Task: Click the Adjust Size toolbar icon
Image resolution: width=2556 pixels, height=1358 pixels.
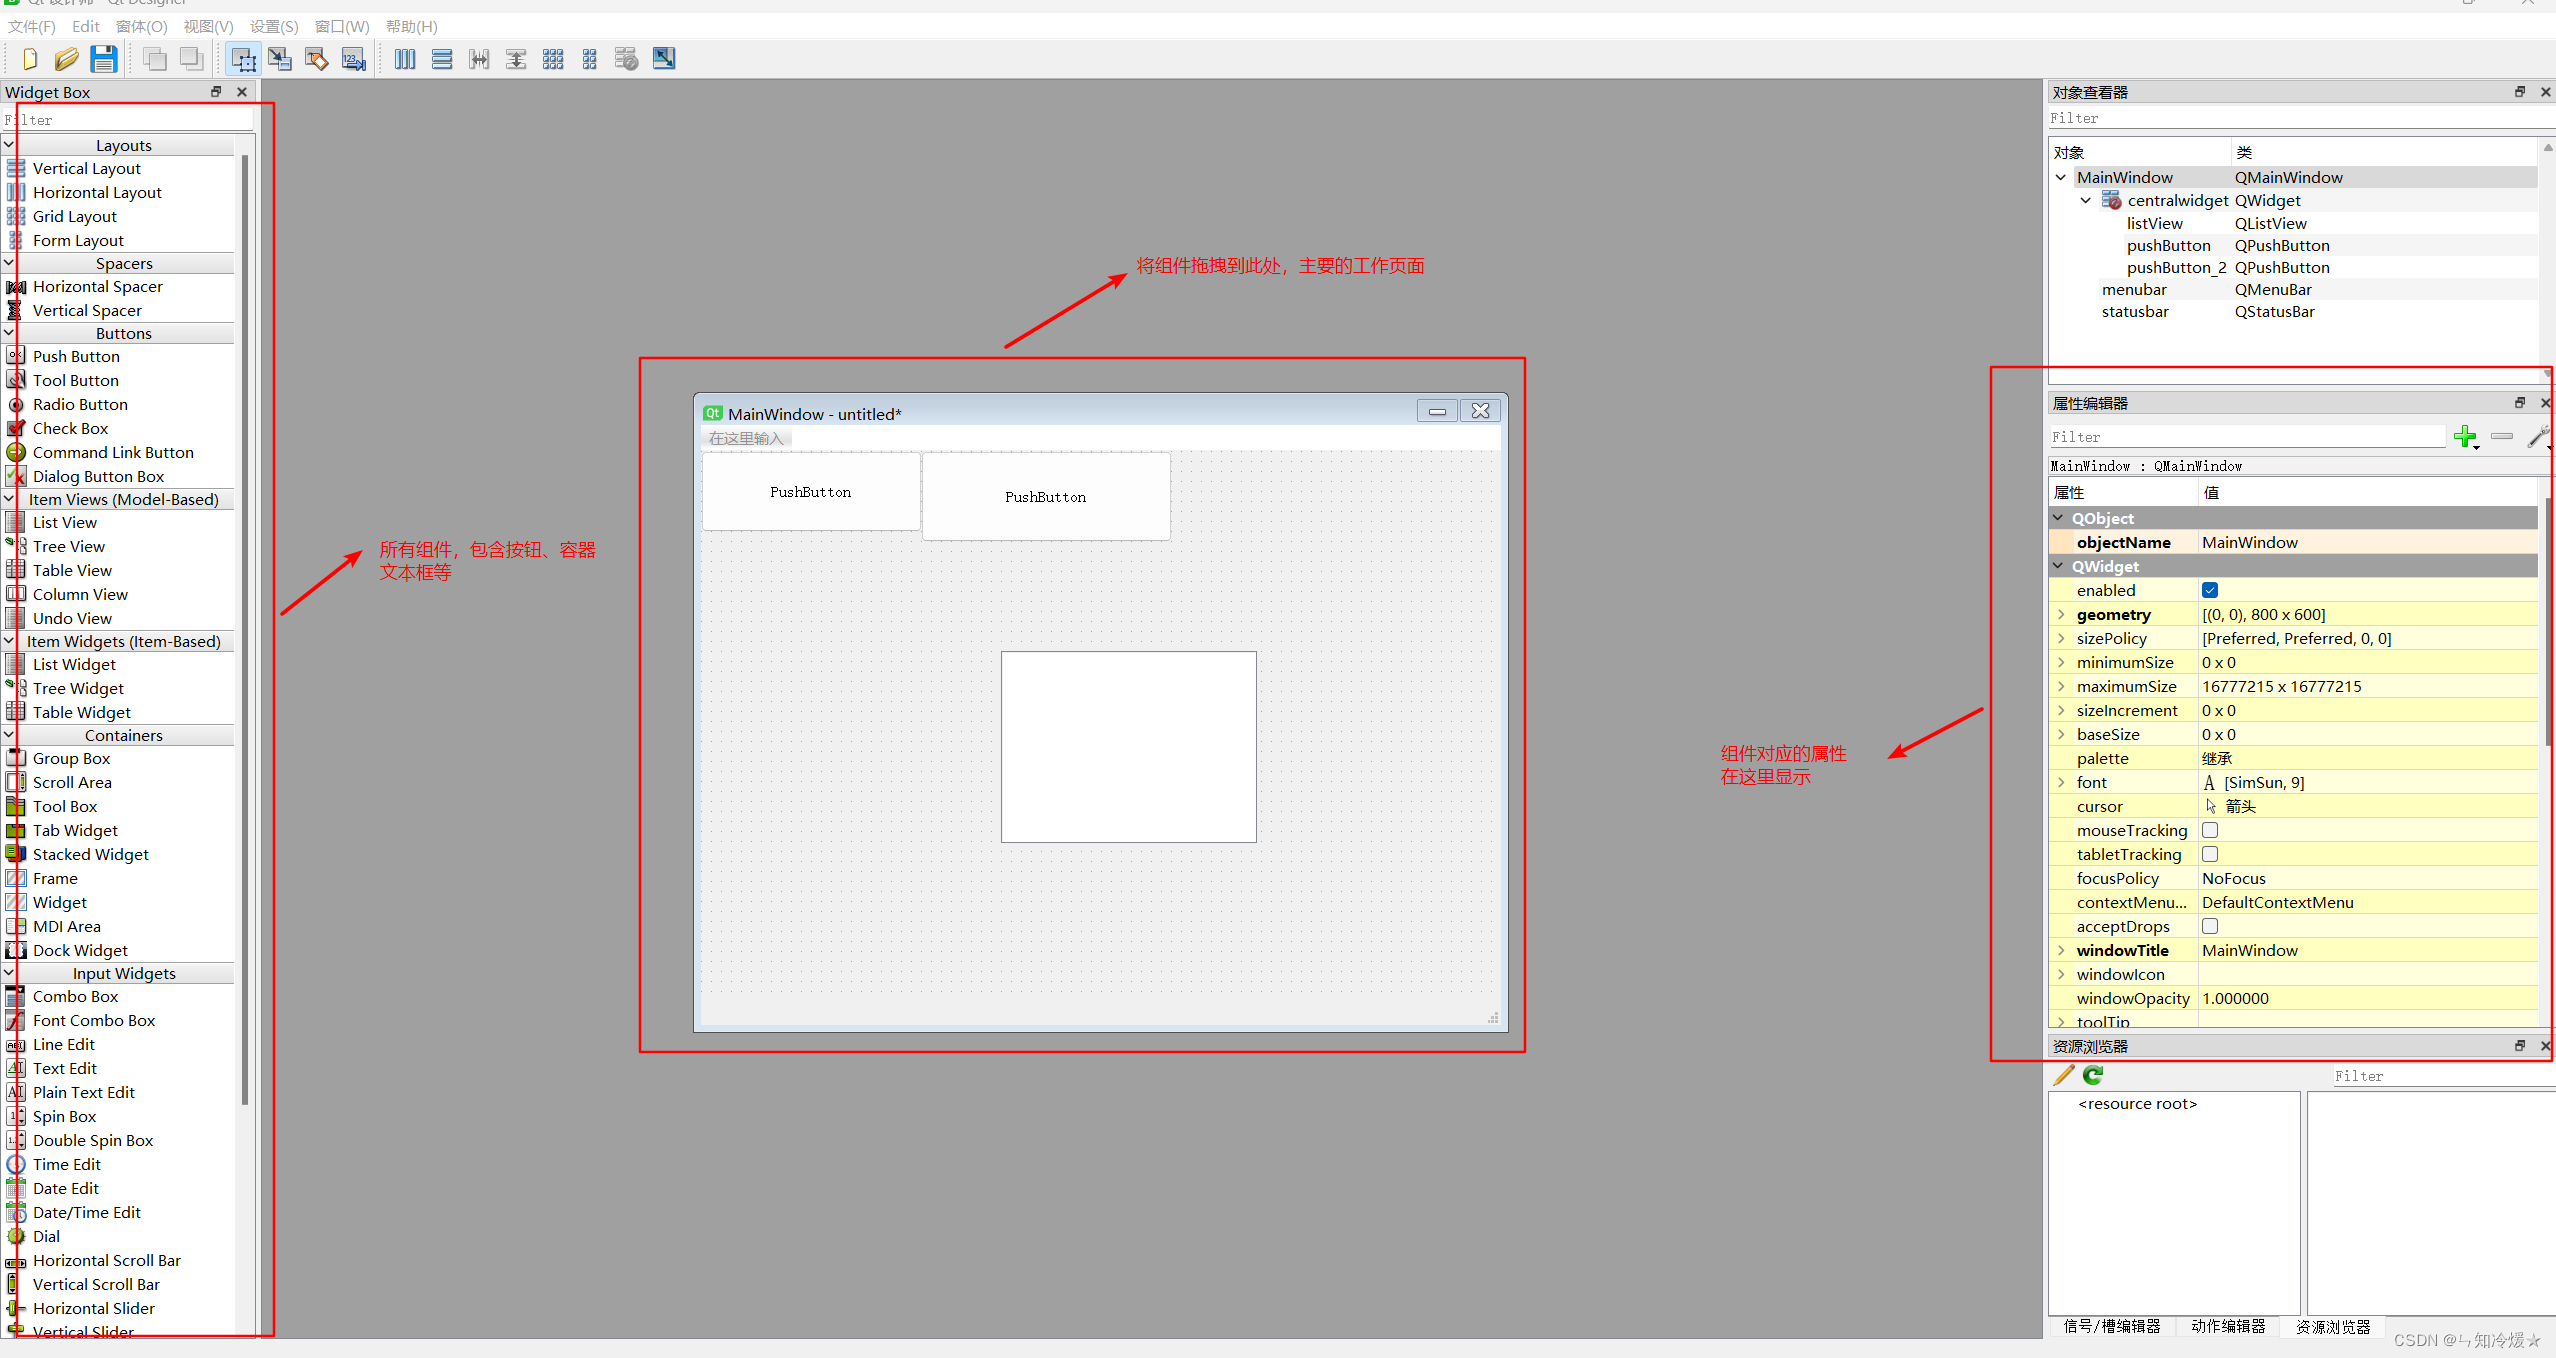Action: click(x=664, y=59)
